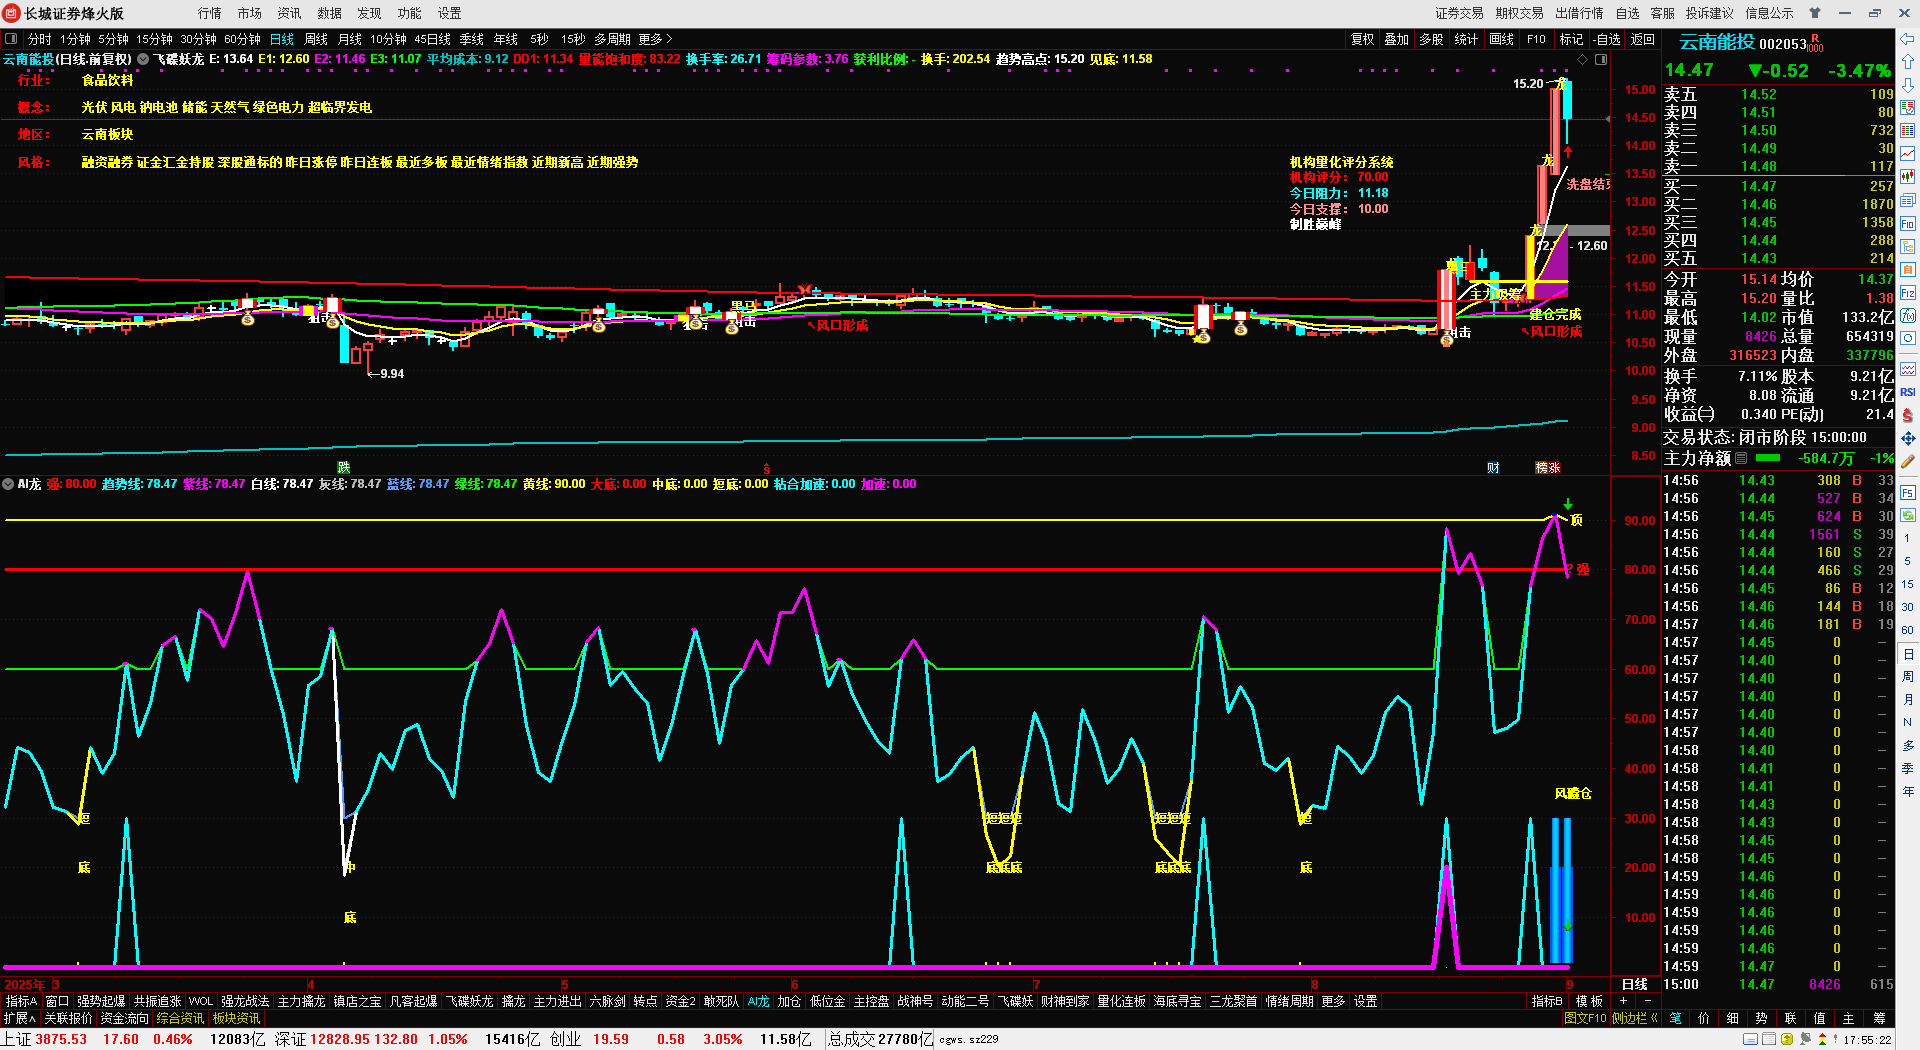Switch to 周线 weekly period
This screenshot has width=1920, height=1050.
[316, 39]
